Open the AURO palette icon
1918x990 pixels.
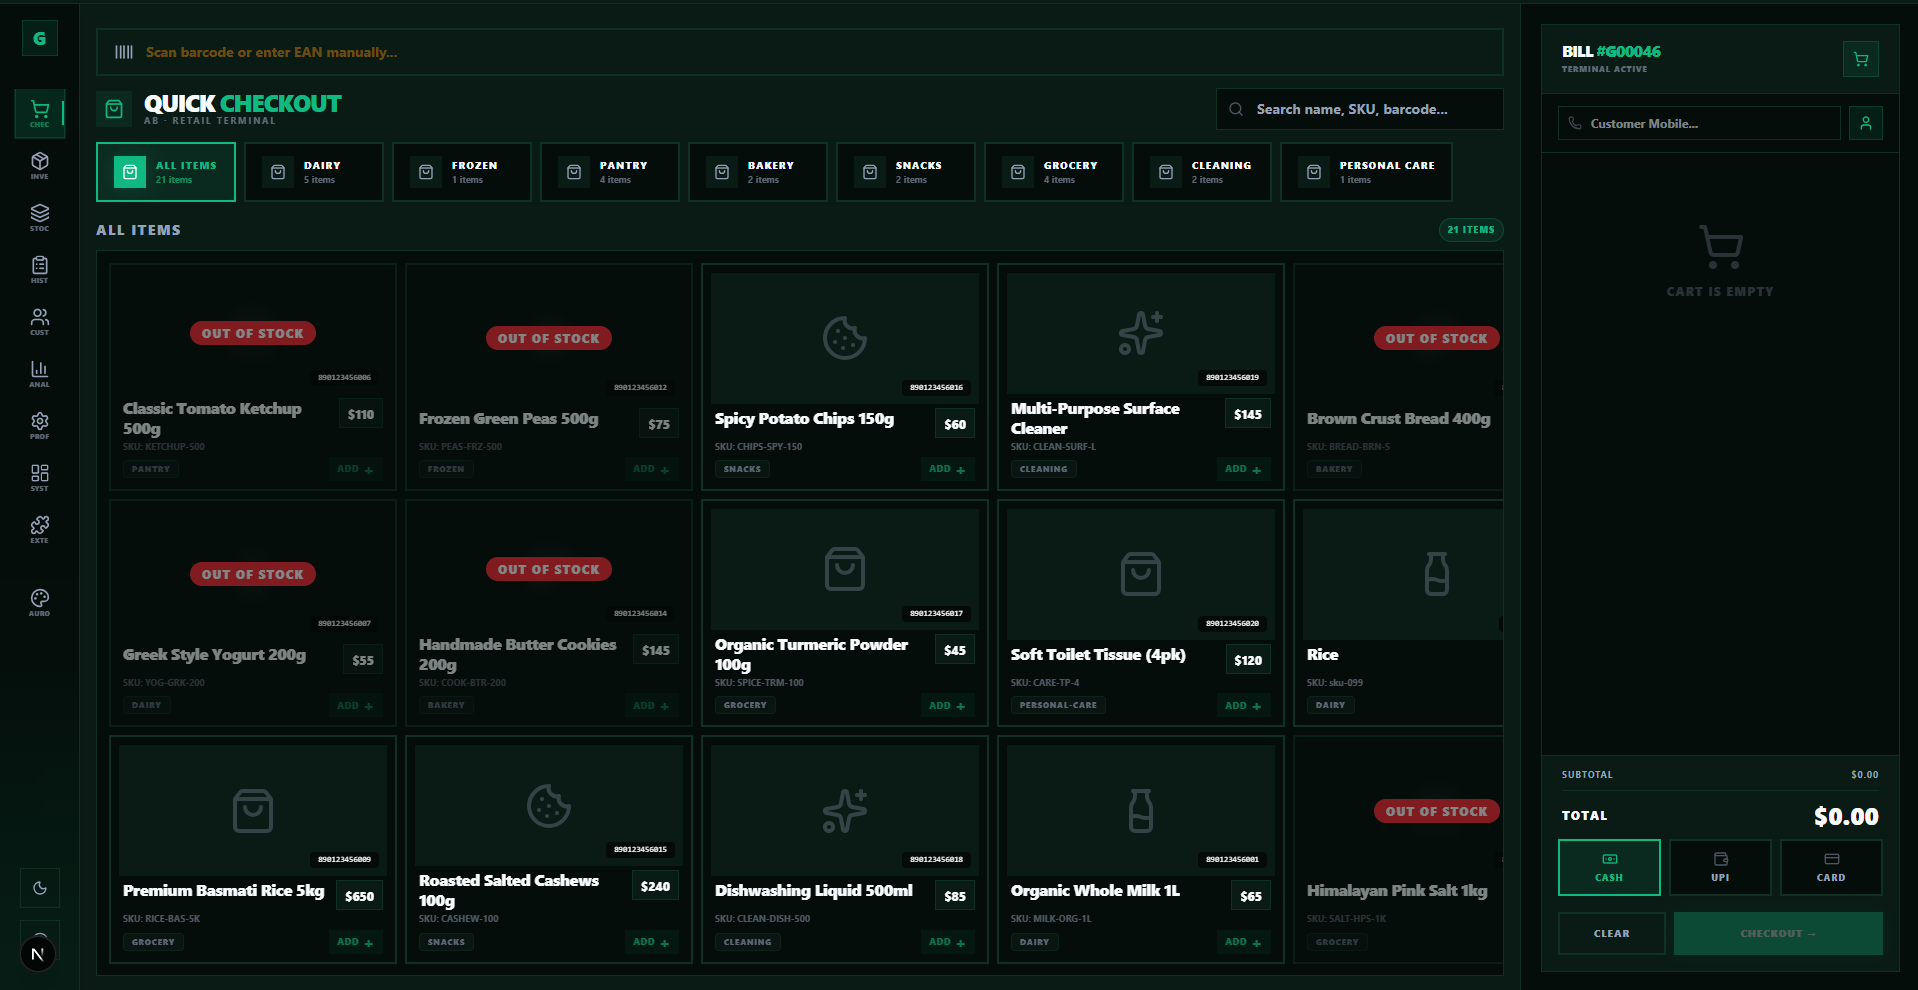click(39, 602)
